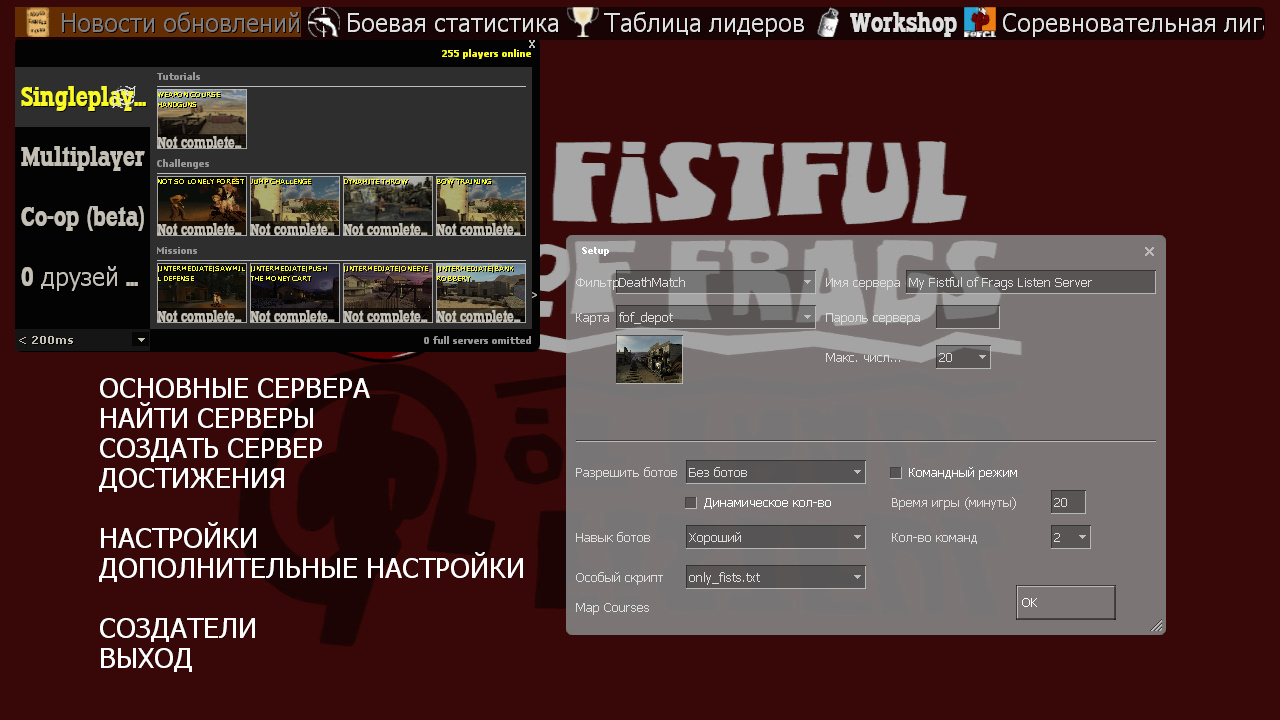The image size is (1280, 720).
Task: Click the crosshair icon for Боевая статистика
Action: coord(323,22)
